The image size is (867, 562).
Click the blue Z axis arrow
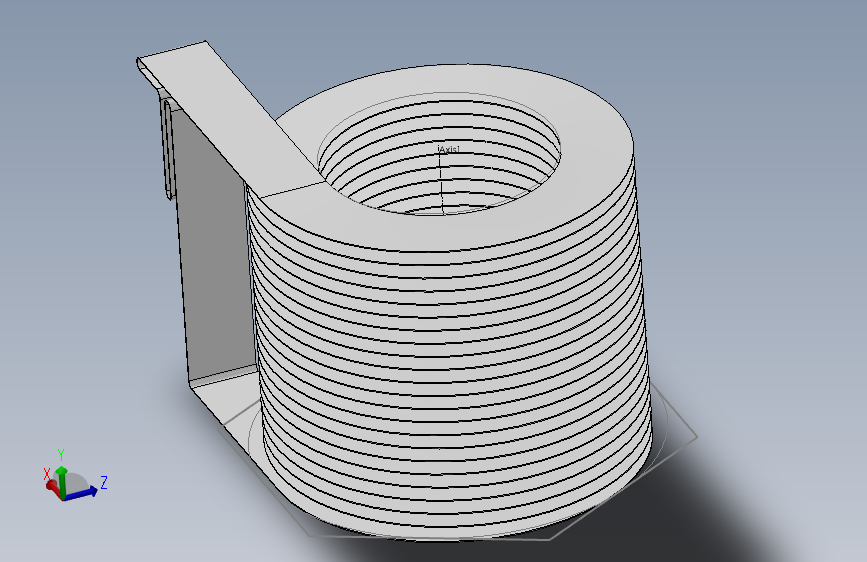82,492
